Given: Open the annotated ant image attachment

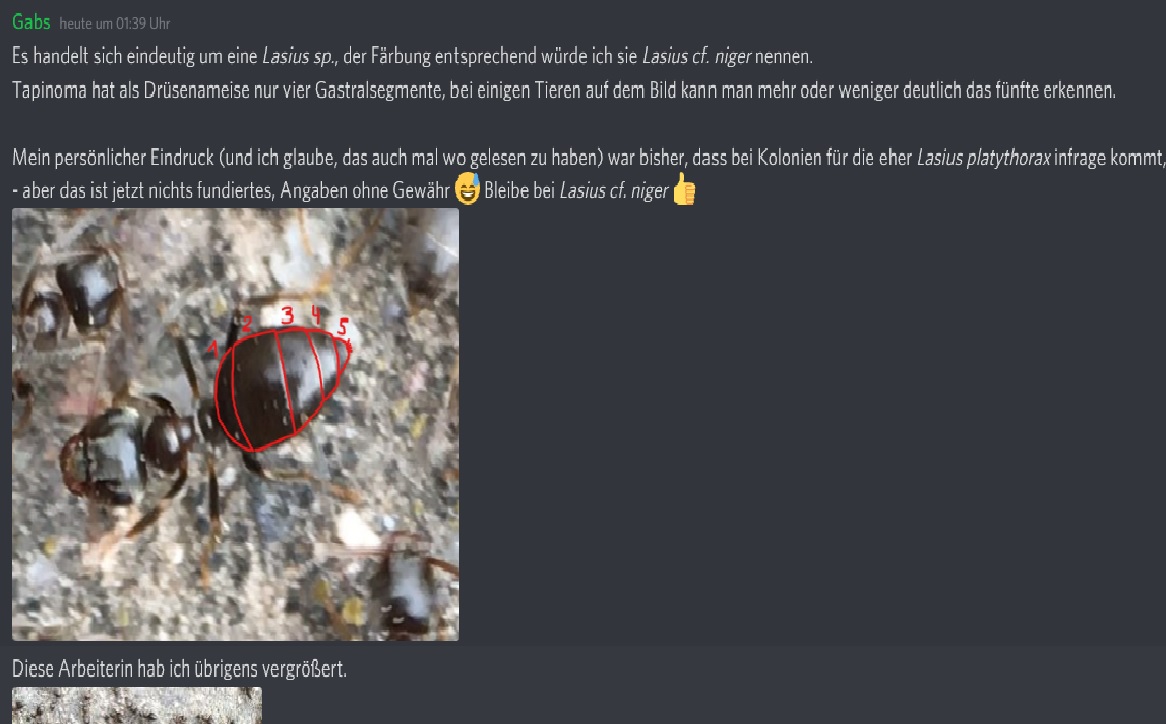Looking at the screenshot, I should 235,424.
